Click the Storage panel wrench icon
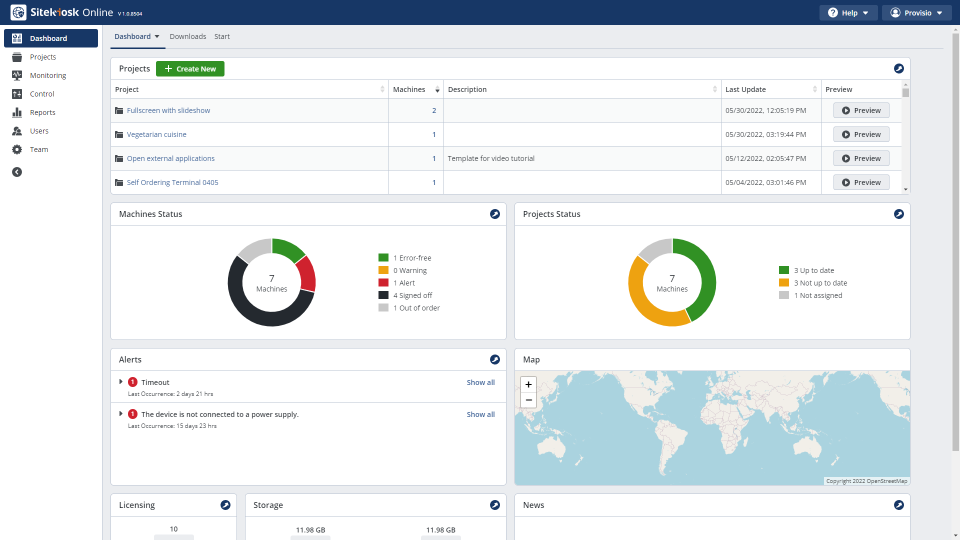The image size is (960, 540). tap(494, 506)
